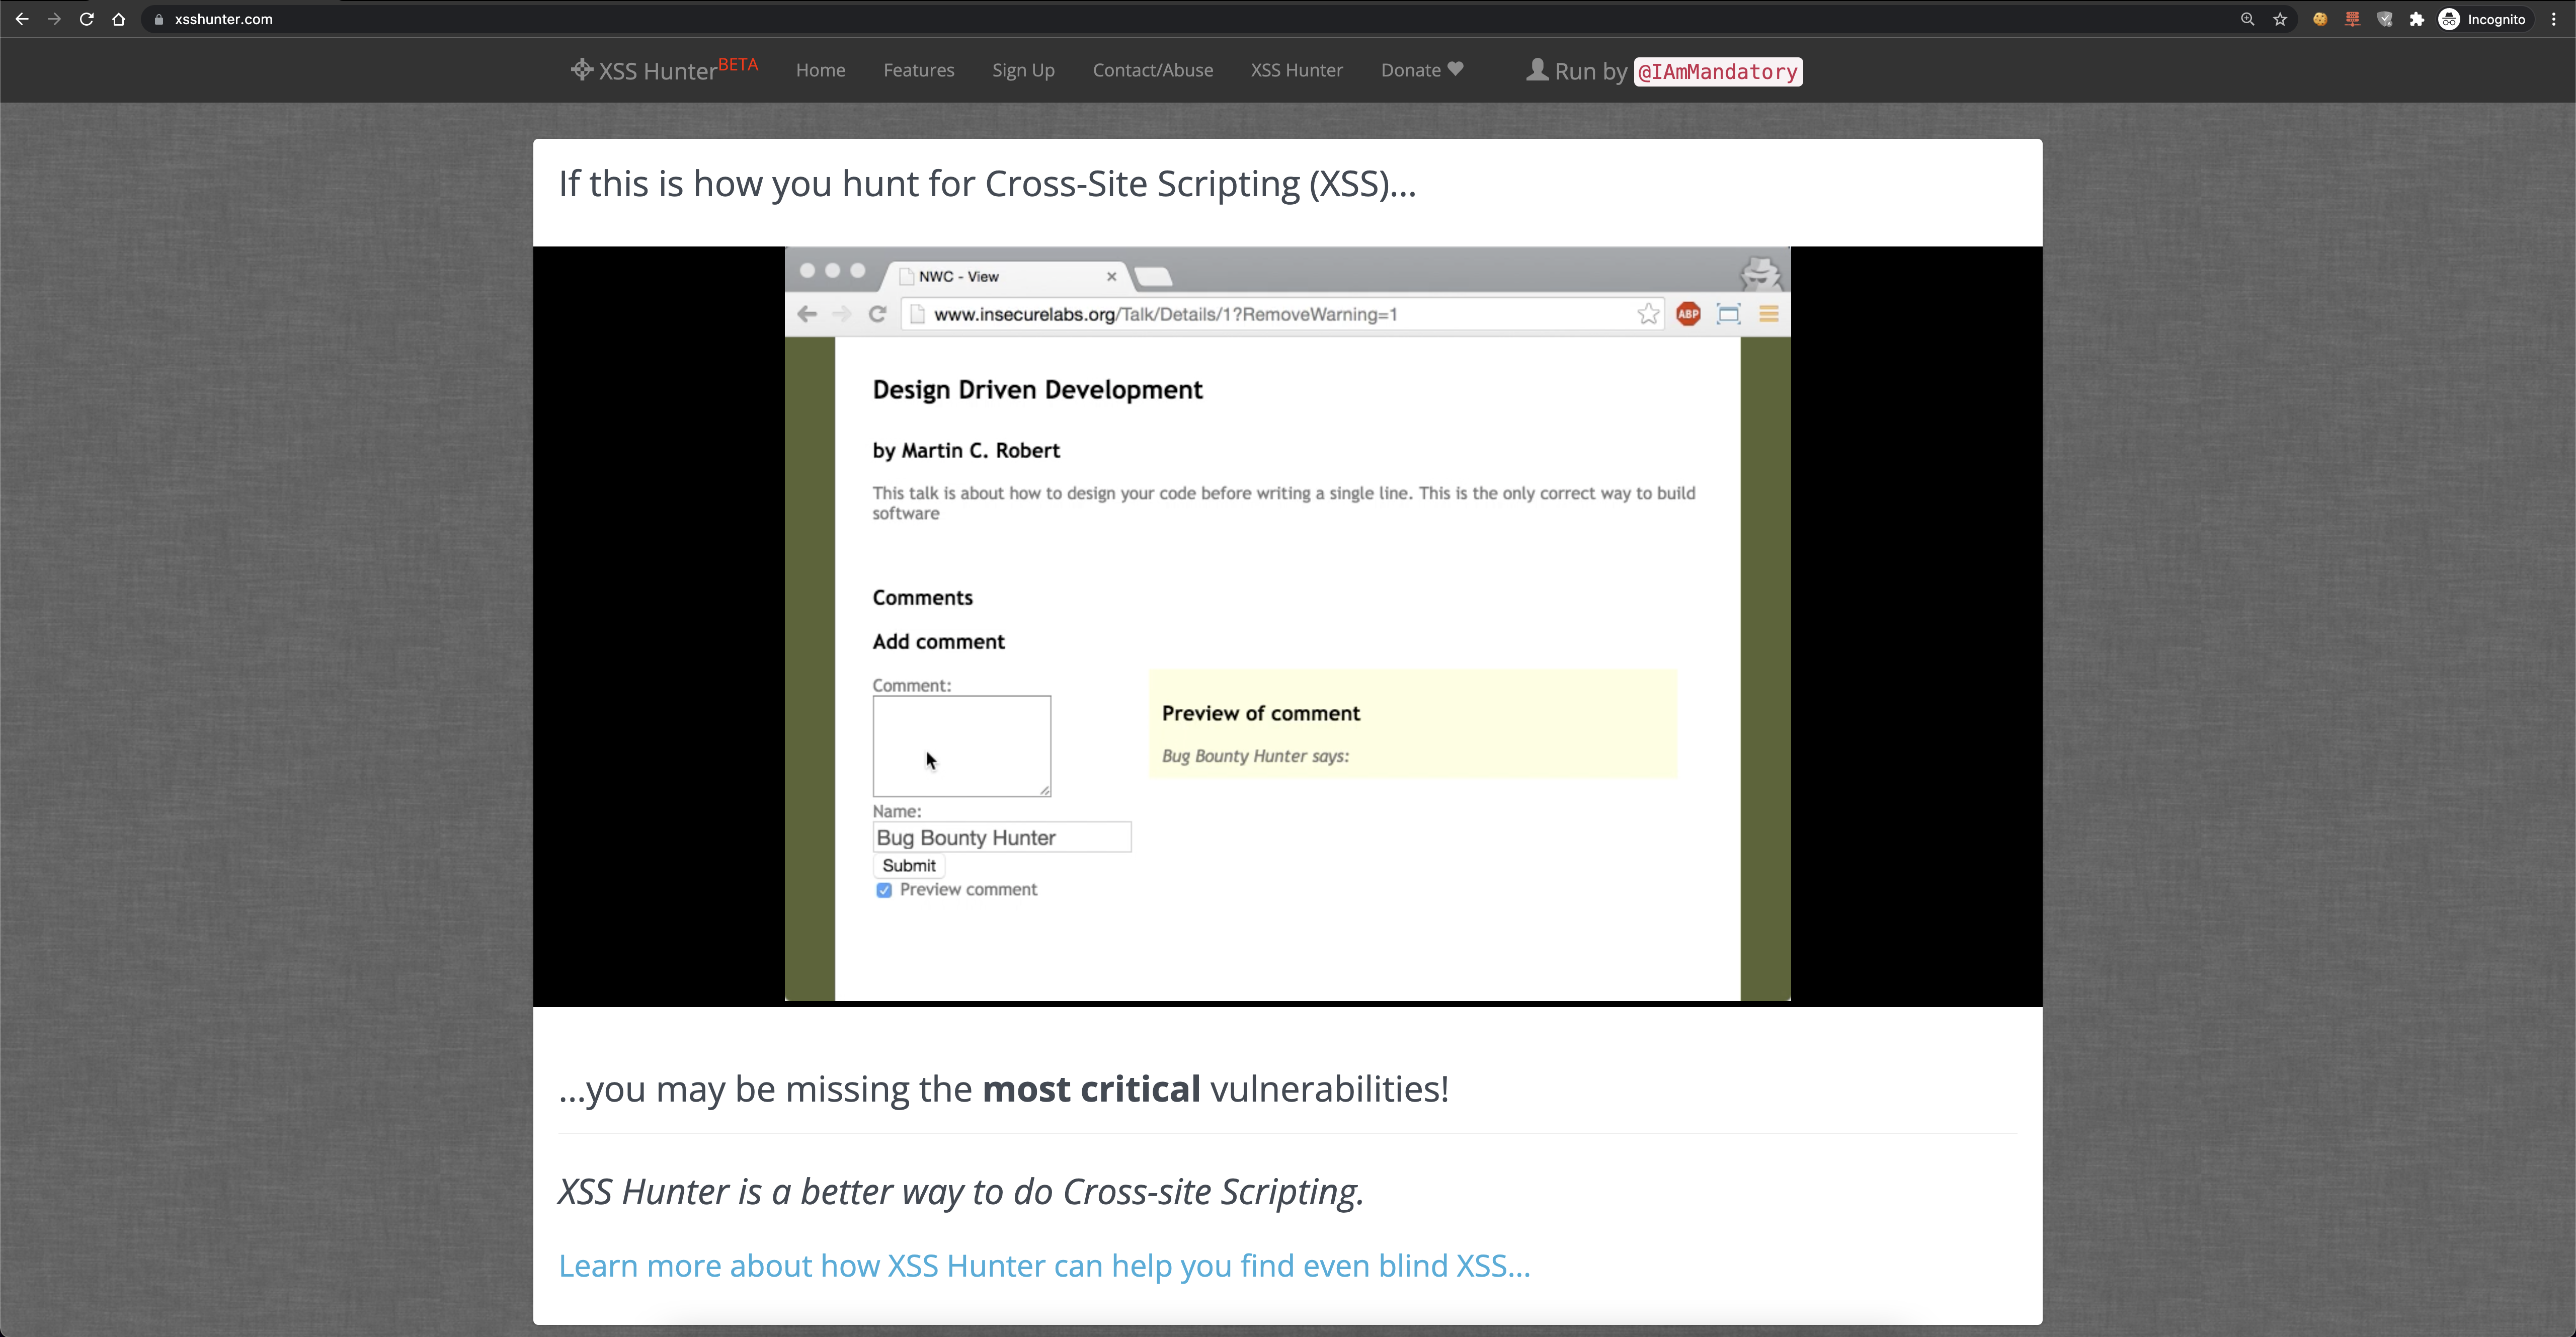This screenshot has width=2576, height=1337.
Task: Open the gray shield extension icon
Action: pyautogui.click(x=2385, y=19)
